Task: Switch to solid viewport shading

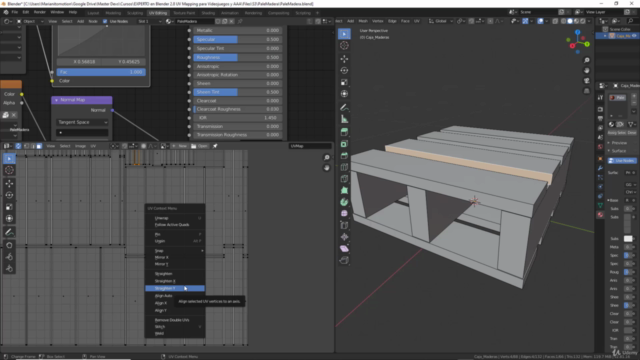Action: click(x=570, y=21)
